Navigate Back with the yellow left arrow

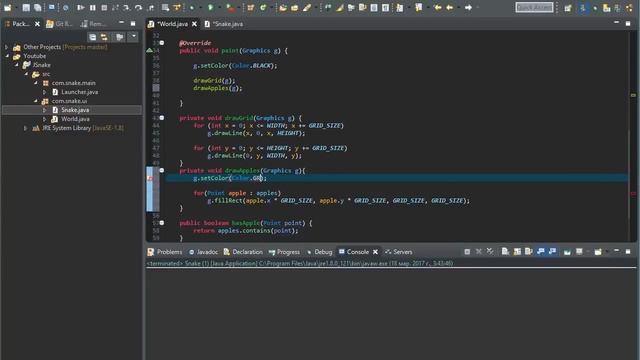pyautogui.click(x=449, y=7)
